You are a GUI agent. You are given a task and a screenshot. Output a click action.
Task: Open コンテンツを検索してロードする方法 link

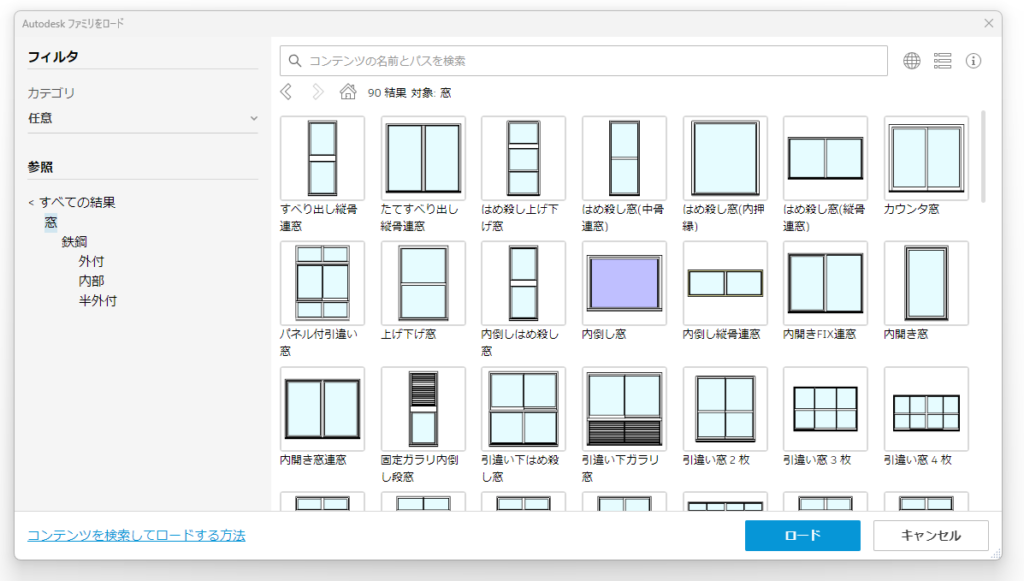pos(136,535)
